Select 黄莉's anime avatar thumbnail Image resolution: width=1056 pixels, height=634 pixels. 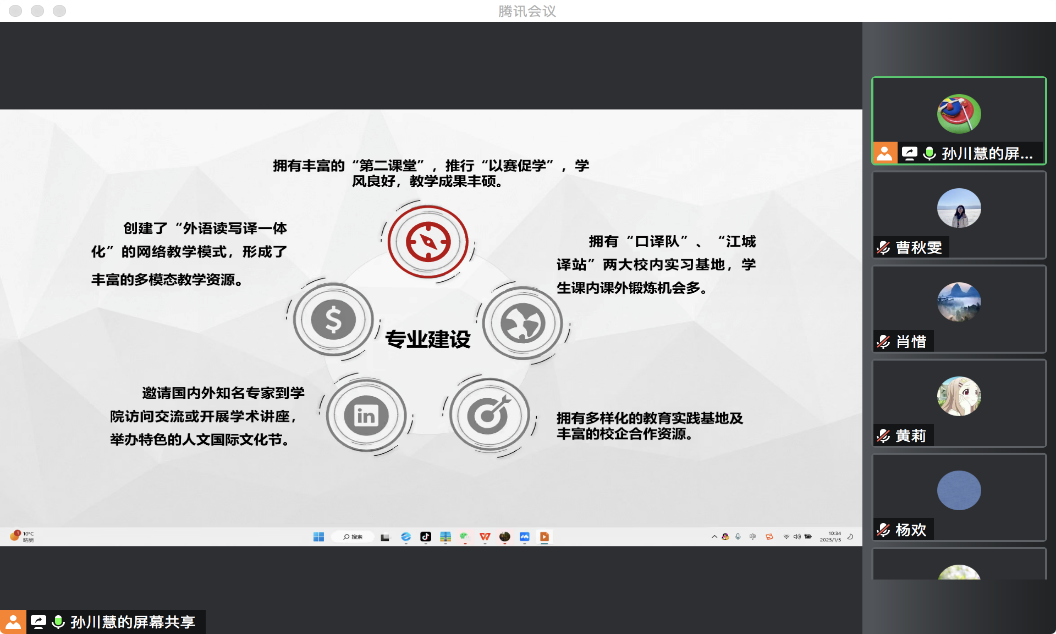[958, 397]
